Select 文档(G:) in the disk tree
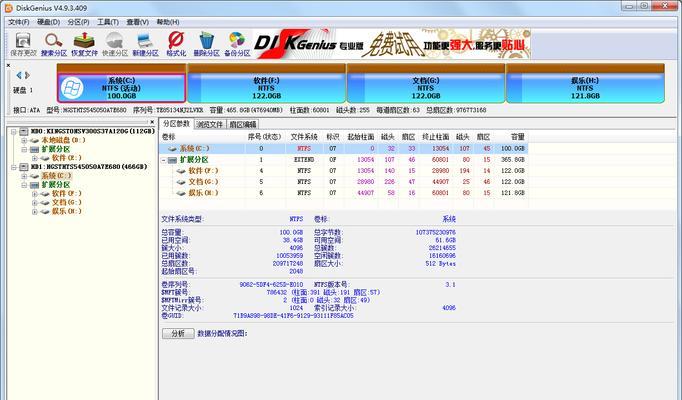 pyautogui.click(x=67, y=203)
